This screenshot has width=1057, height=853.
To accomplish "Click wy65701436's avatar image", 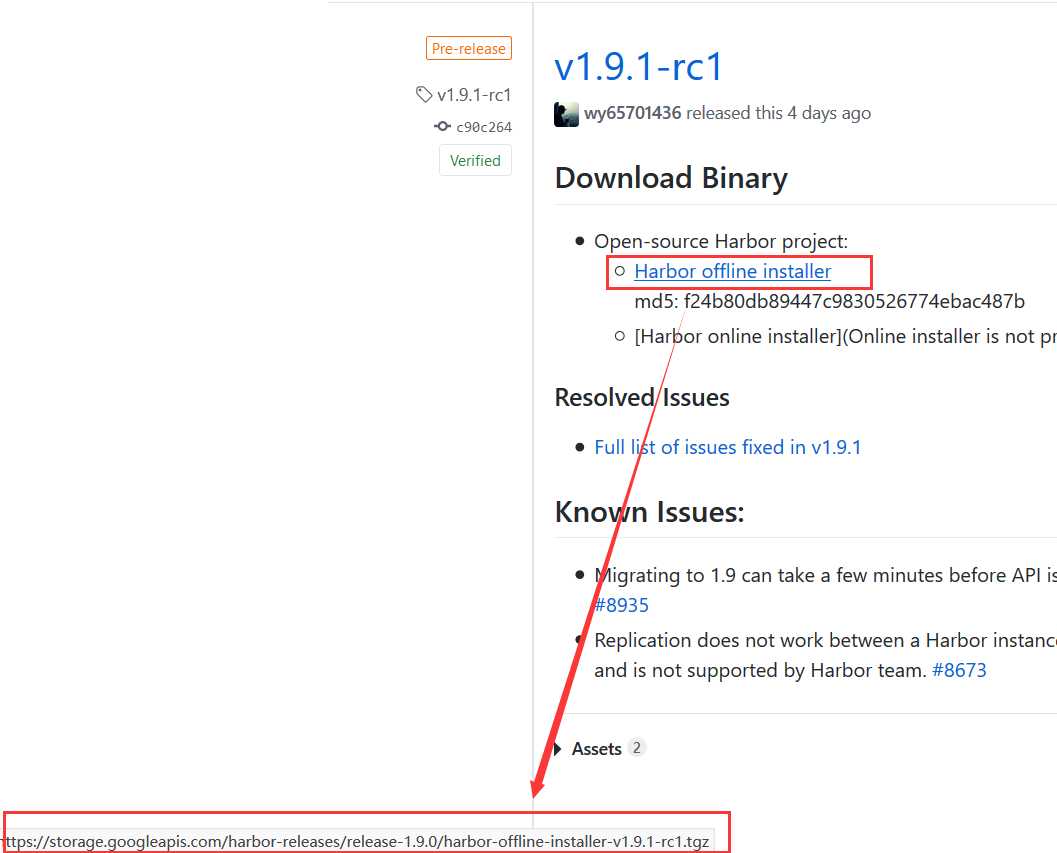I will [x=566, y=114].
